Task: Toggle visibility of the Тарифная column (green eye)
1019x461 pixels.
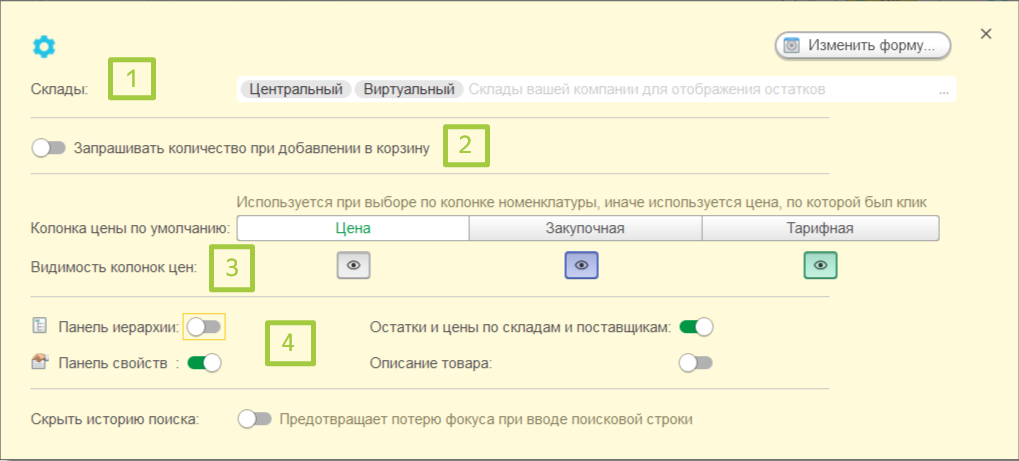Action: click(x=821, y=265)
